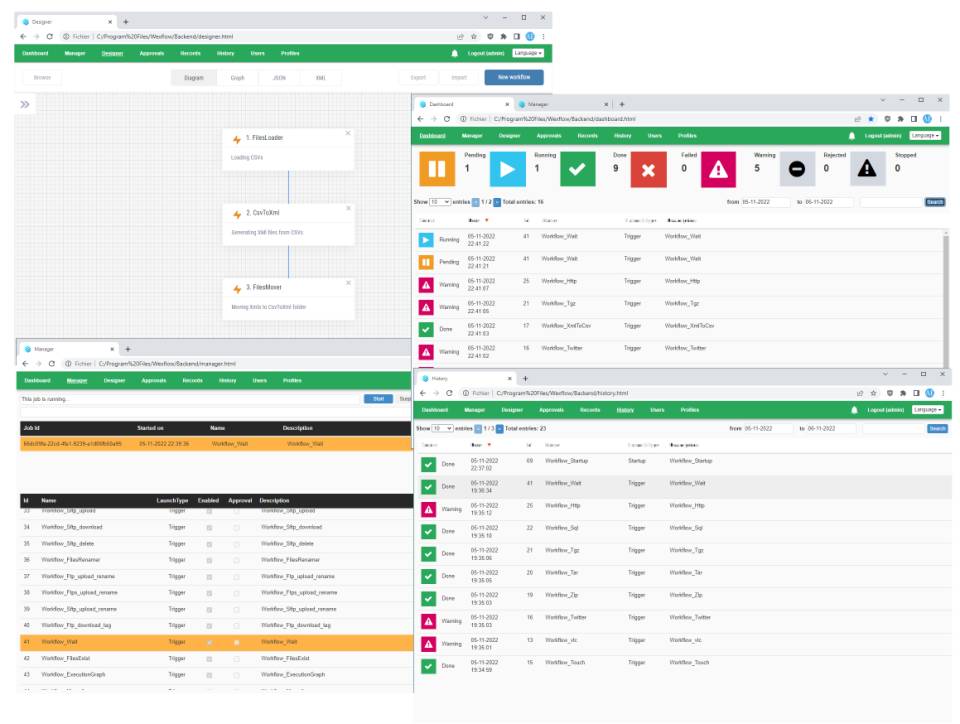Remove the FilesLoader task via its X icon
Viewport: 960px width, 724px height.
(x=348, y=133)
